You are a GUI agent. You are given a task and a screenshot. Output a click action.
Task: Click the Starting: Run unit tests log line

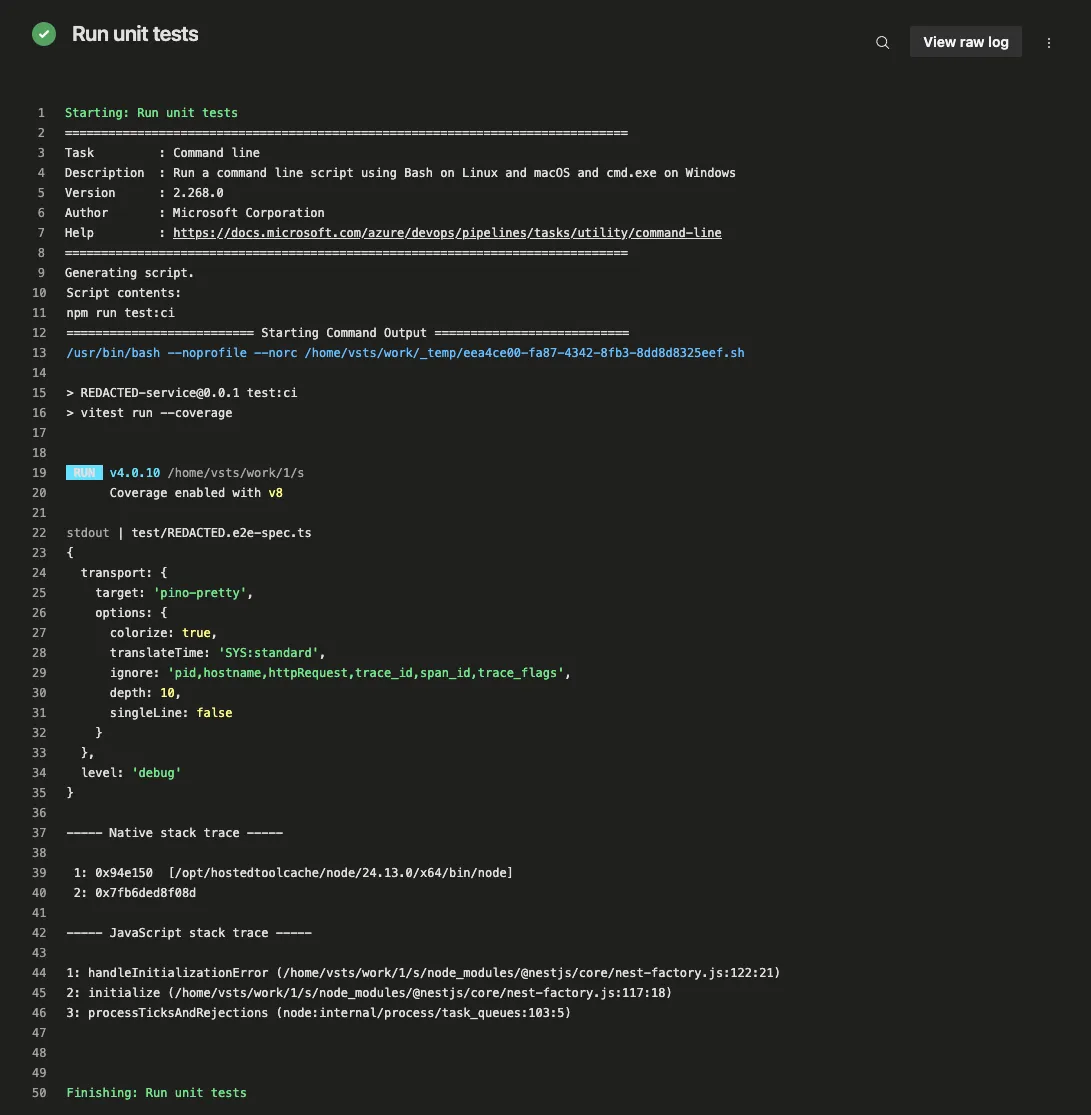(151, 112)
